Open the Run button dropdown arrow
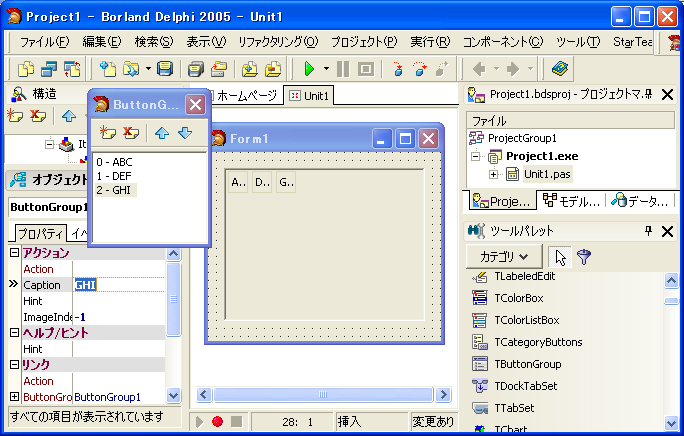 pos(326,69)
